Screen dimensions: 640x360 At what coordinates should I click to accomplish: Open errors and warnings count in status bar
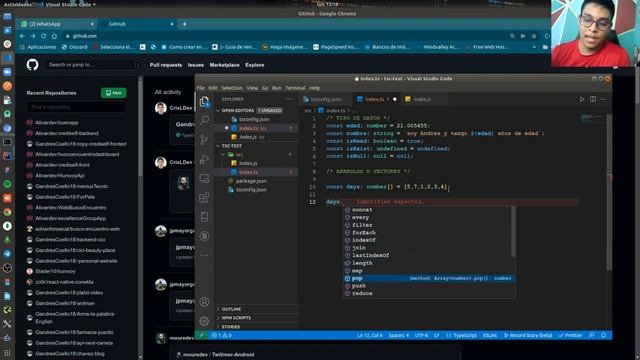pos(222,335)
